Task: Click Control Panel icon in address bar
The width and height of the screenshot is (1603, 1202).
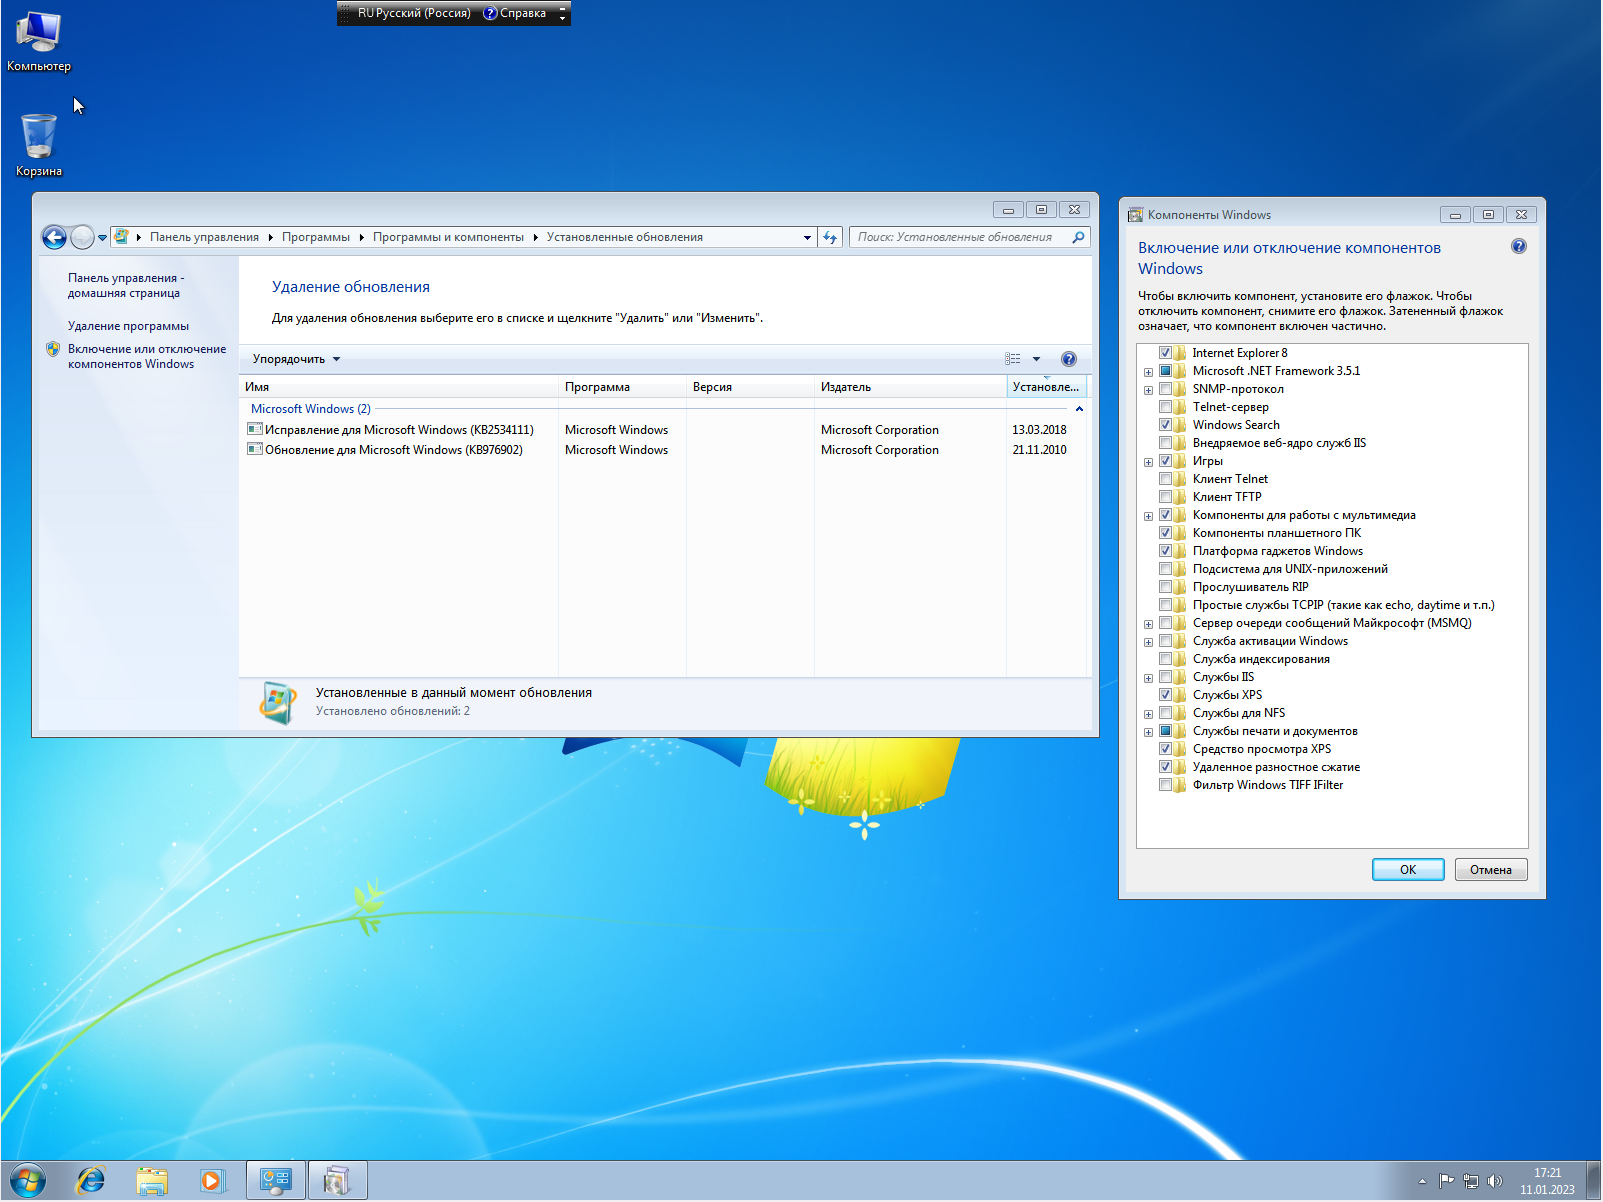Action: pos(121,237)
